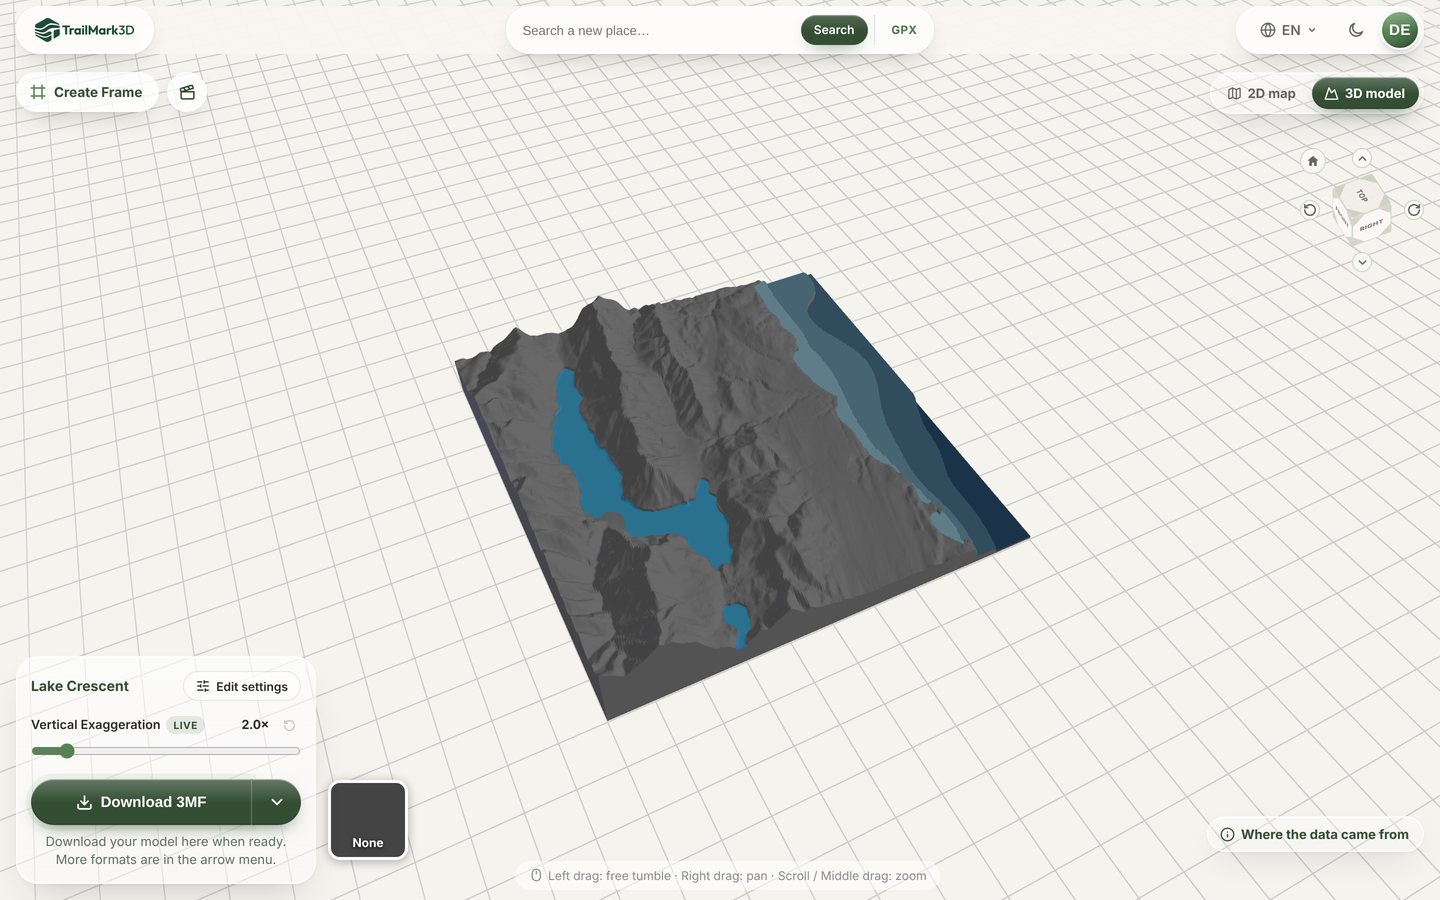Screen dimensions: 1440x900
Task: Toggle dark mode with moon icon
Action: pyautogui.click(x=1356, y=30)
